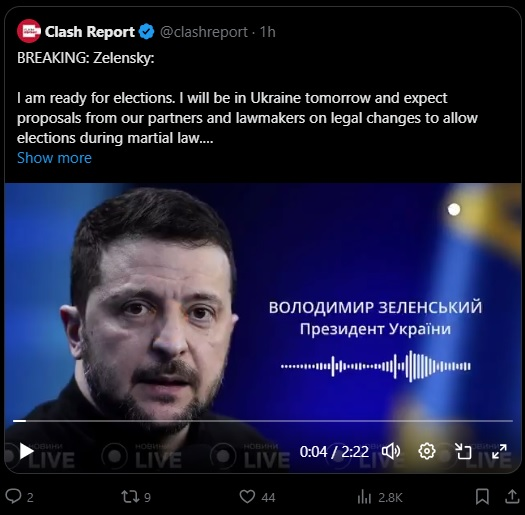This screenshot has height=515, width=525.
Task: View post analytics bar chart icon
Action: 380,497
